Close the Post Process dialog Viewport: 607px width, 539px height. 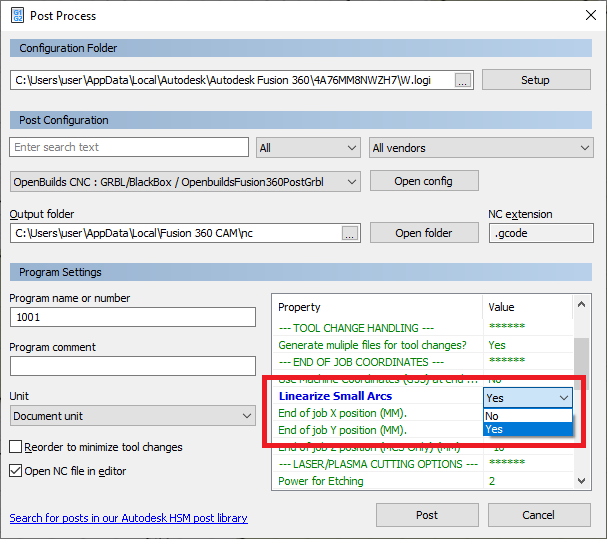(585, 16)
